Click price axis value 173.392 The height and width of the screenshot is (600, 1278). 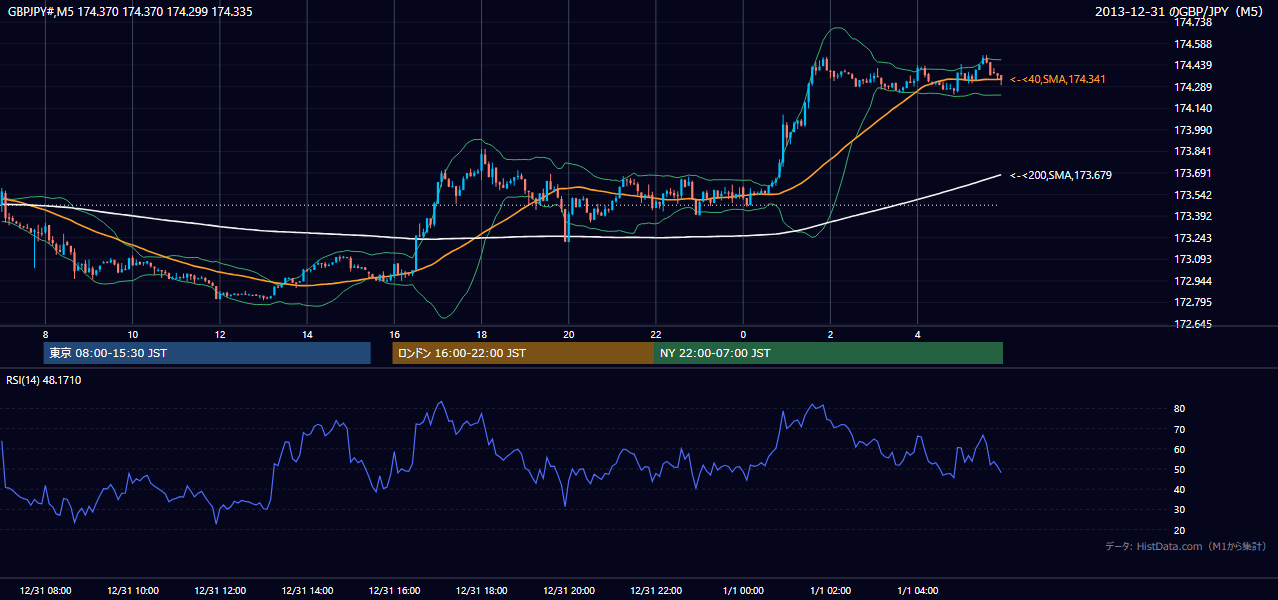click(1193, 216)
